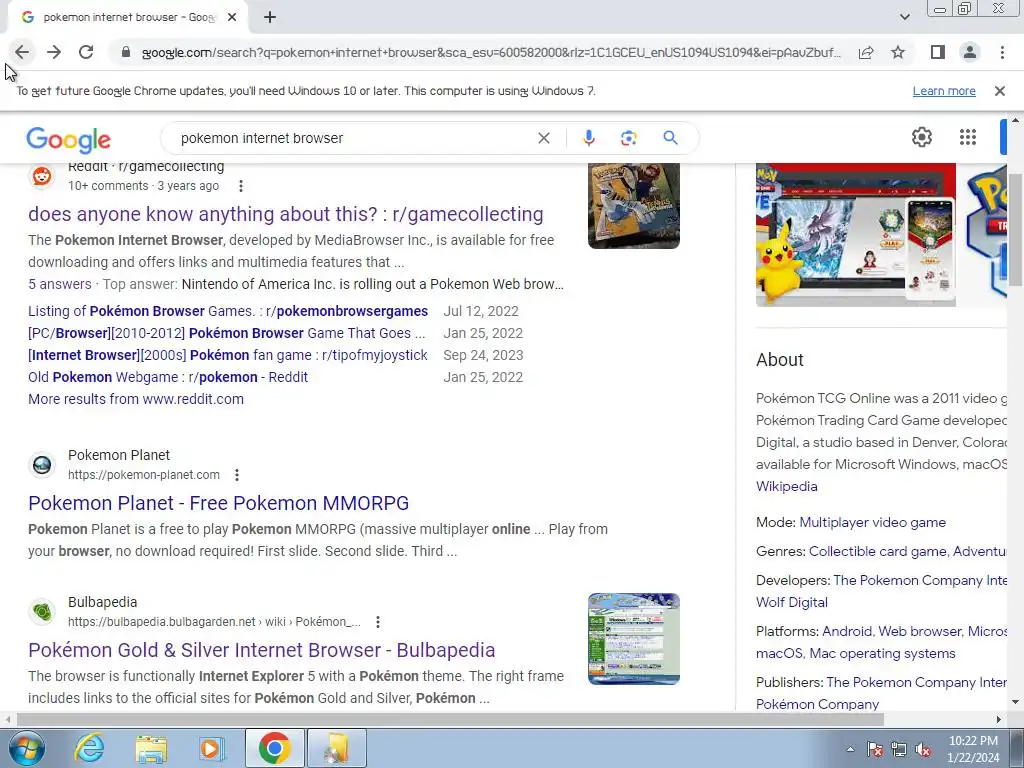Search by image with Google Lens icon
The width and height of the screenshot is (1024, 768).
tap(628, 138)
